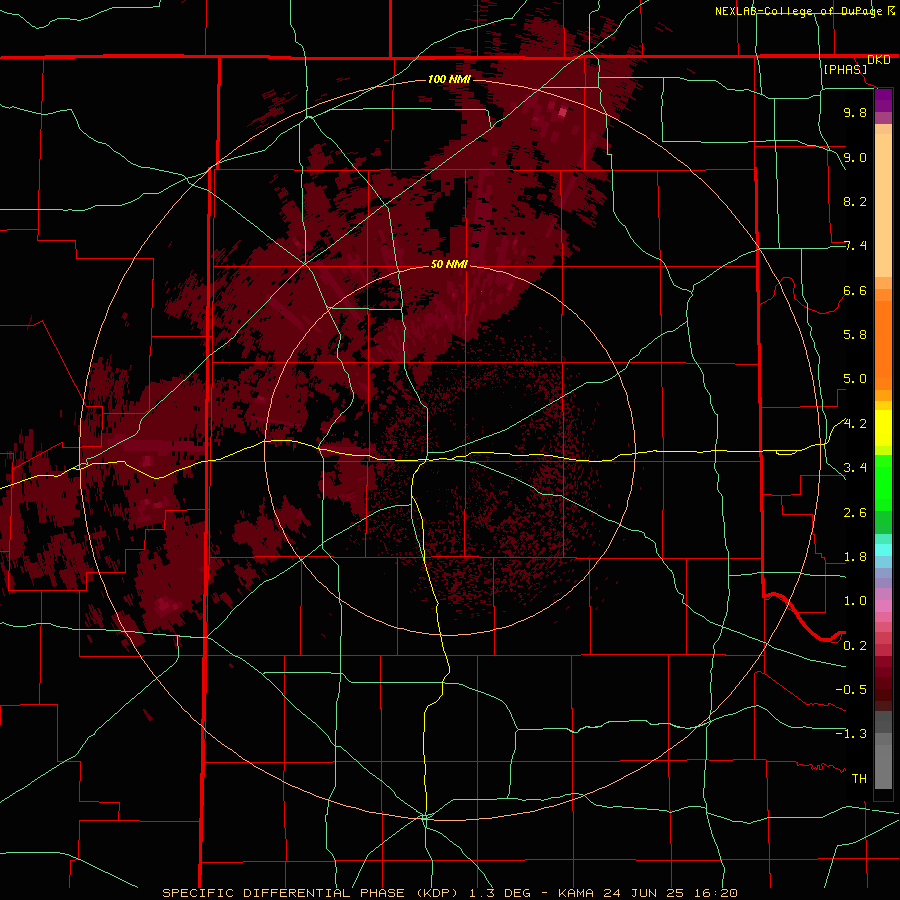Click the 3.4 value on the color scale
Image resolution: width=900 pixels, height=900 pixels.
pos(855,468)
